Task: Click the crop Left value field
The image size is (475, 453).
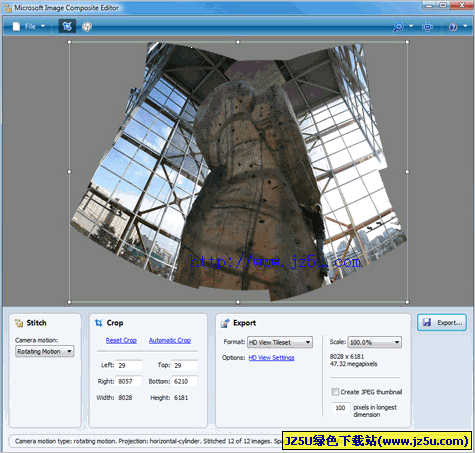Action: click(129, 365)
